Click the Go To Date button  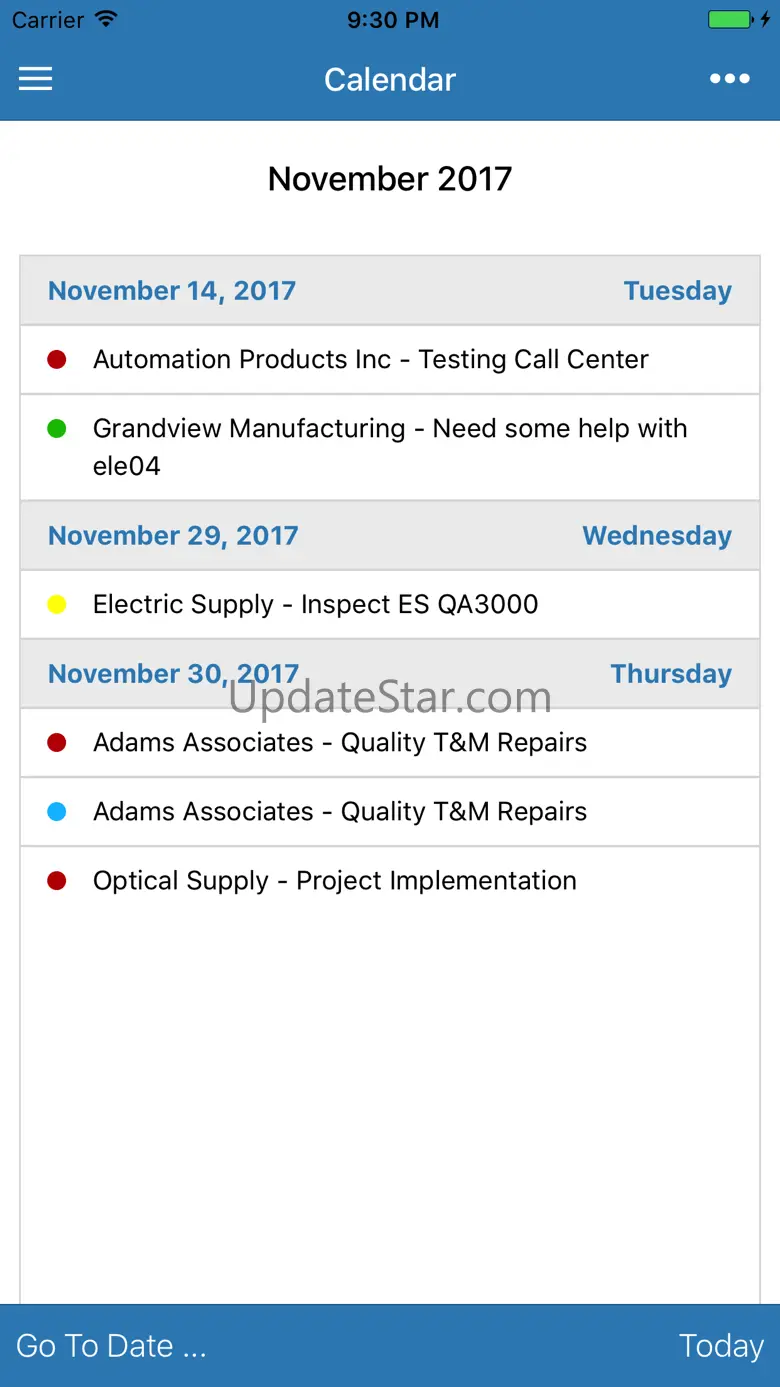click(x=111, y=1346)
